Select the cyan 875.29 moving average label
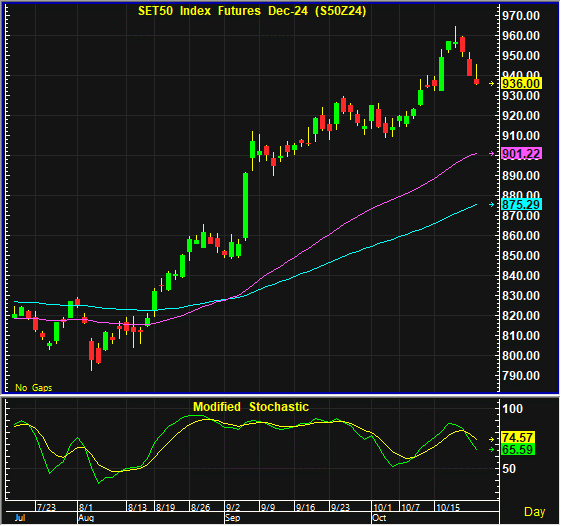The height and width of the screenshot is (526, 561). click(x=521, y=204)
